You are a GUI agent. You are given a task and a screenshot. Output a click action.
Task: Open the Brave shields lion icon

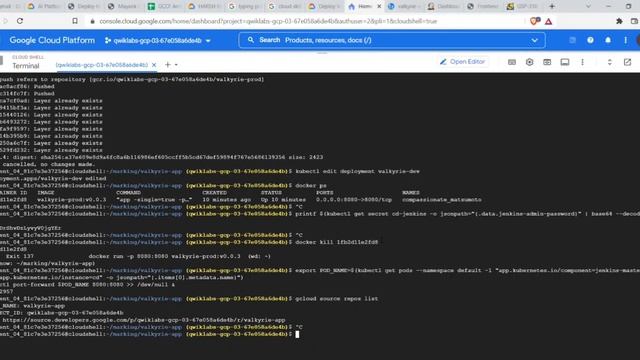click(534, 21)
